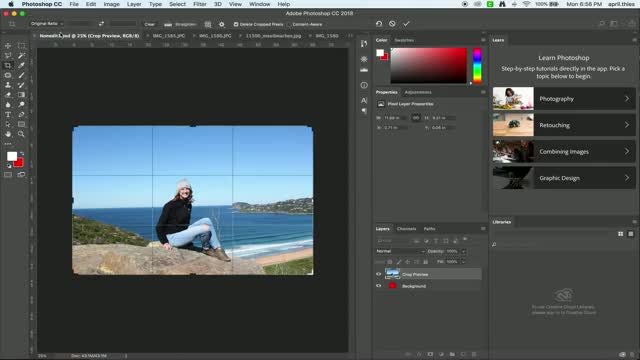This screenshot has height=360, width=640.
Task: Expand the Combining Images chevron
Action: tap(627, 151)
